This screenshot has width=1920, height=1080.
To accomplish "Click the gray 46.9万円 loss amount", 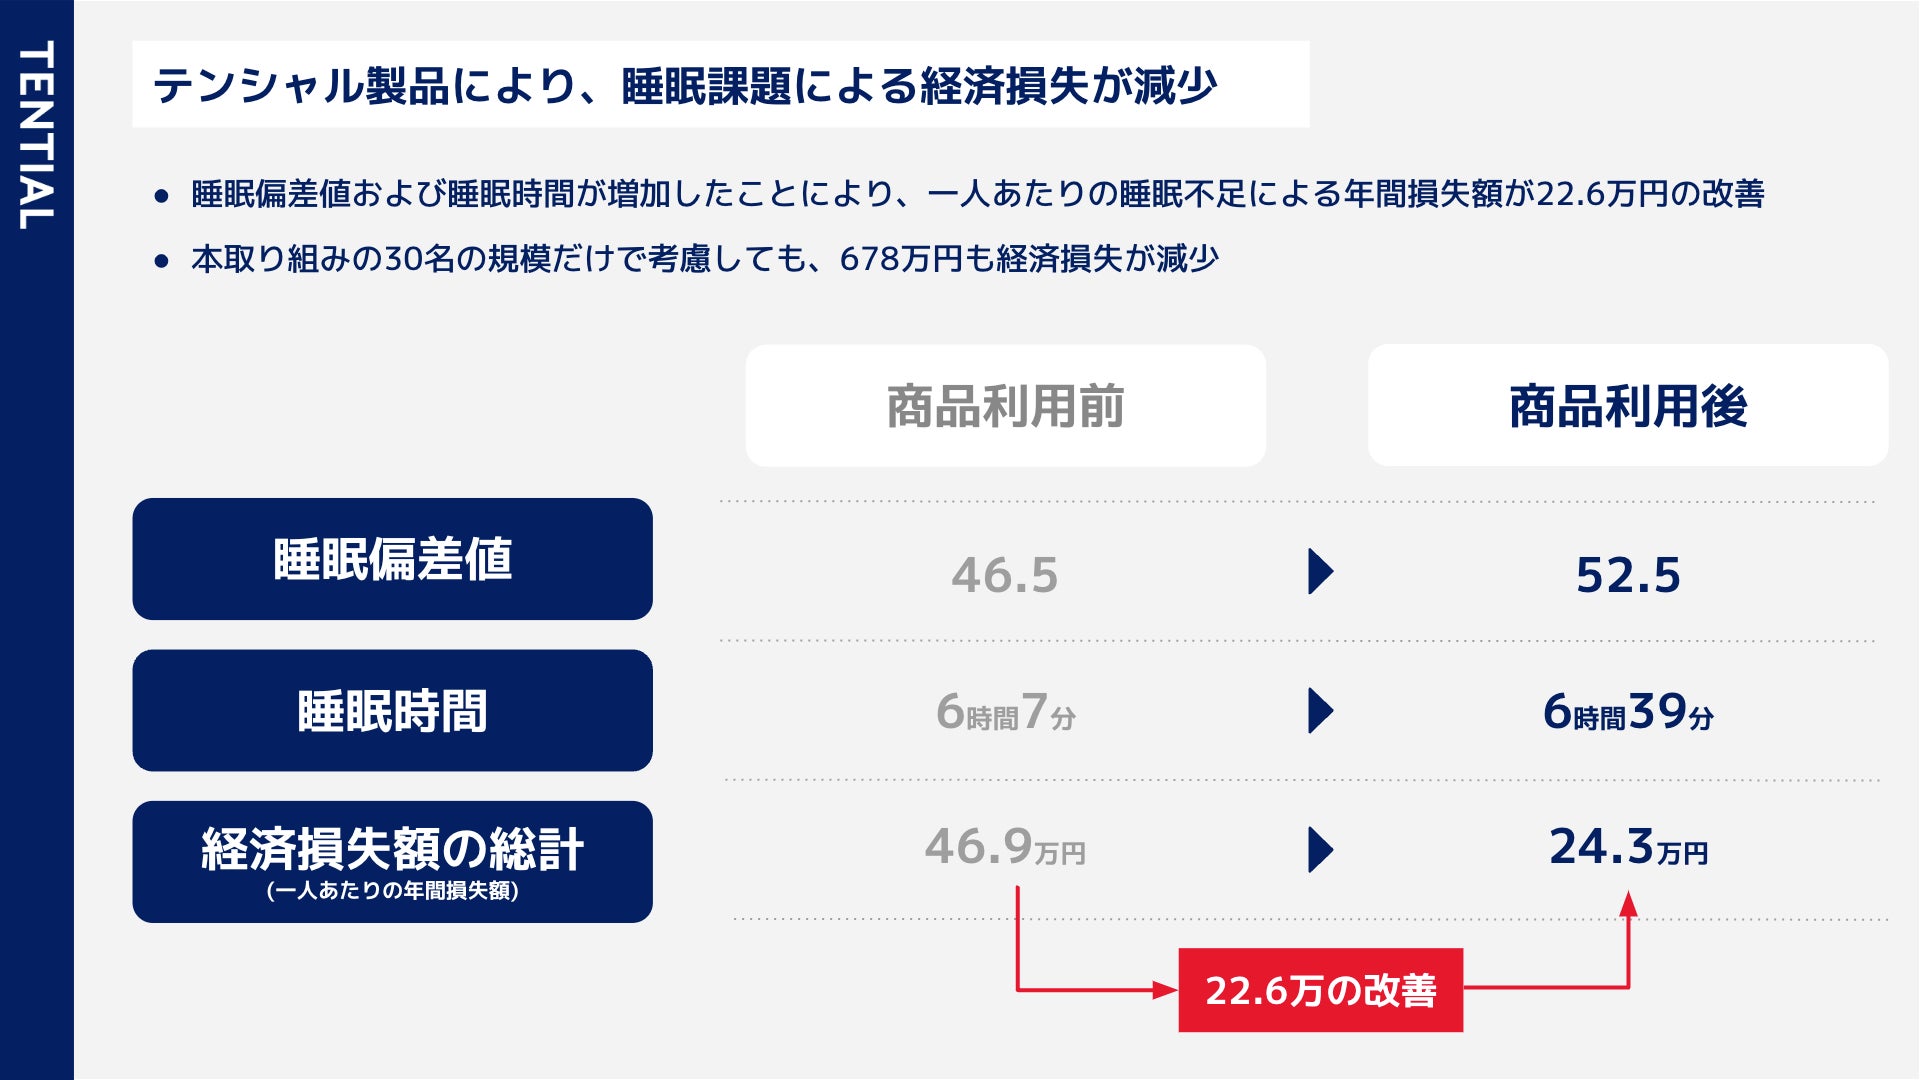I will 1004,848.
